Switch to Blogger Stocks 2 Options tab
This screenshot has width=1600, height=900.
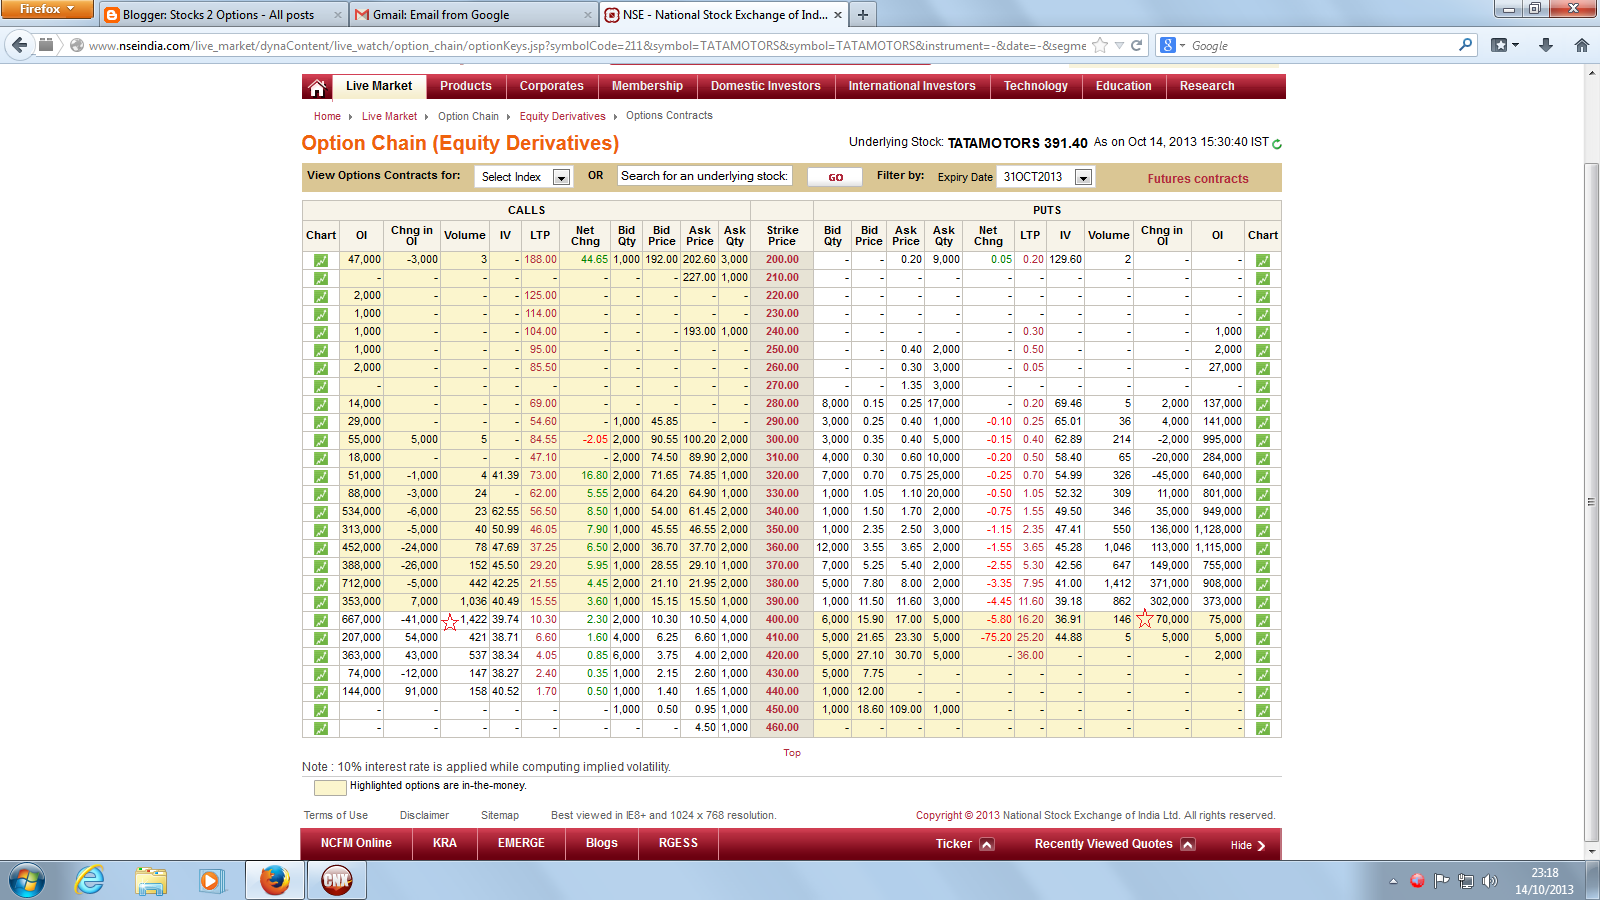pyautogui.click(x=221, y=15)
